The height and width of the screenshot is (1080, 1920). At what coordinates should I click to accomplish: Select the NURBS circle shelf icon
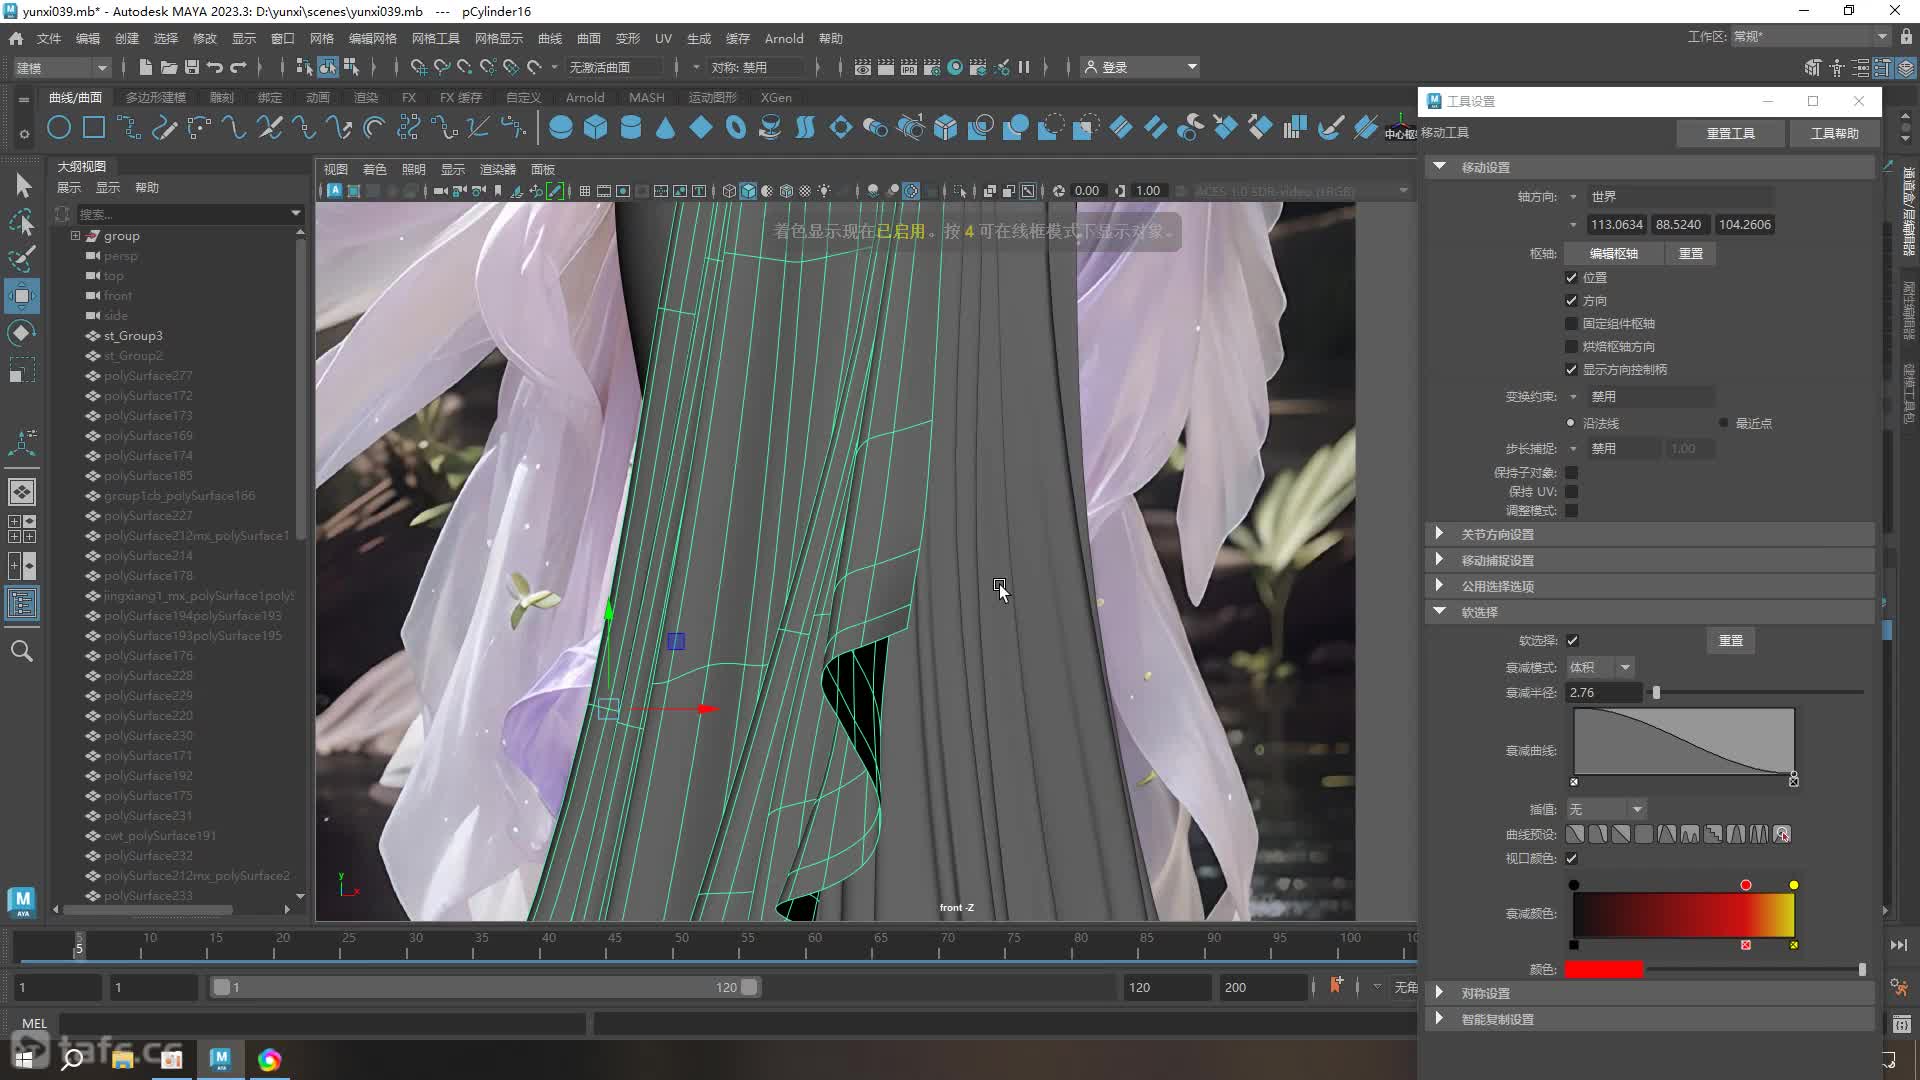pos(59,127)
